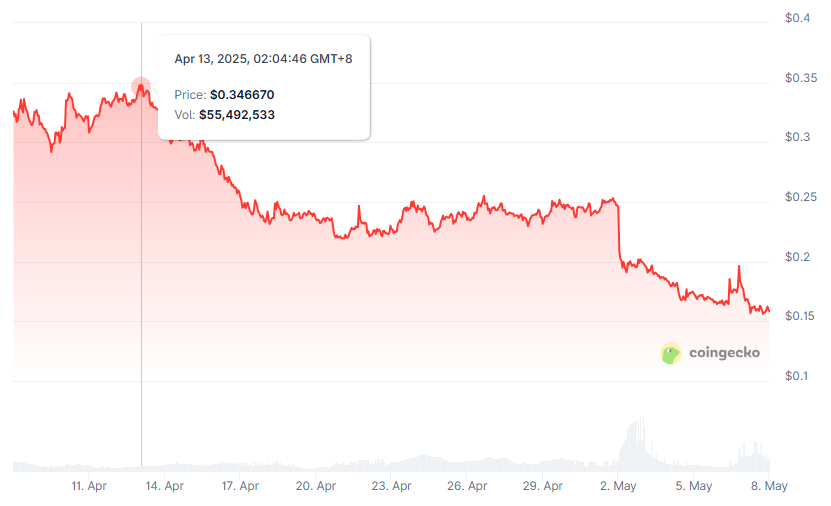Click the 8. May date label
The height and width of the screenshot is (506, 831).
pos(769,486)
